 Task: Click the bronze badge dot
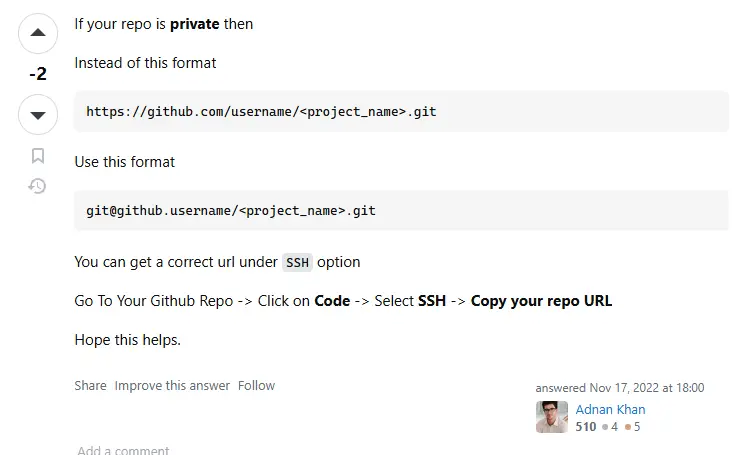(628, 427)
